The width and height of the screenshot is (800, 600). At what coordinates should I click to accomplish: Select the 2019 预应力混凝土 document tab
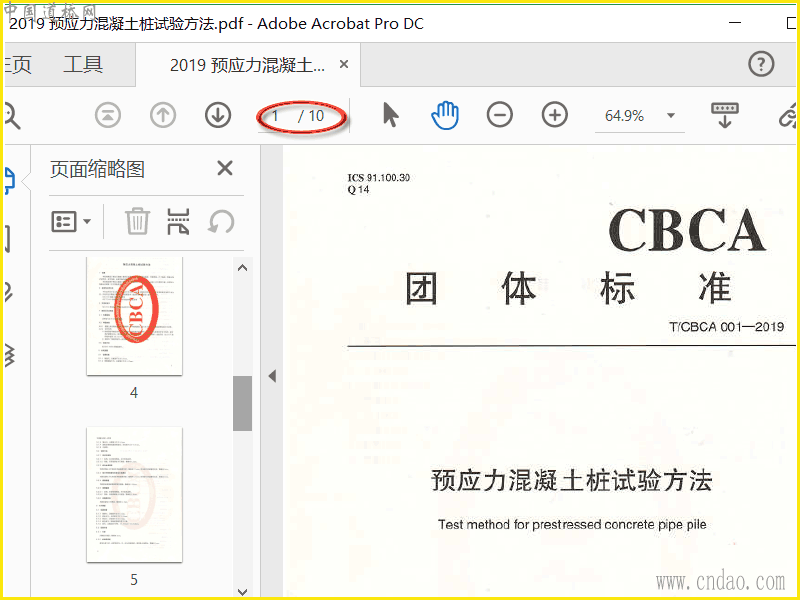pos(247,65)
